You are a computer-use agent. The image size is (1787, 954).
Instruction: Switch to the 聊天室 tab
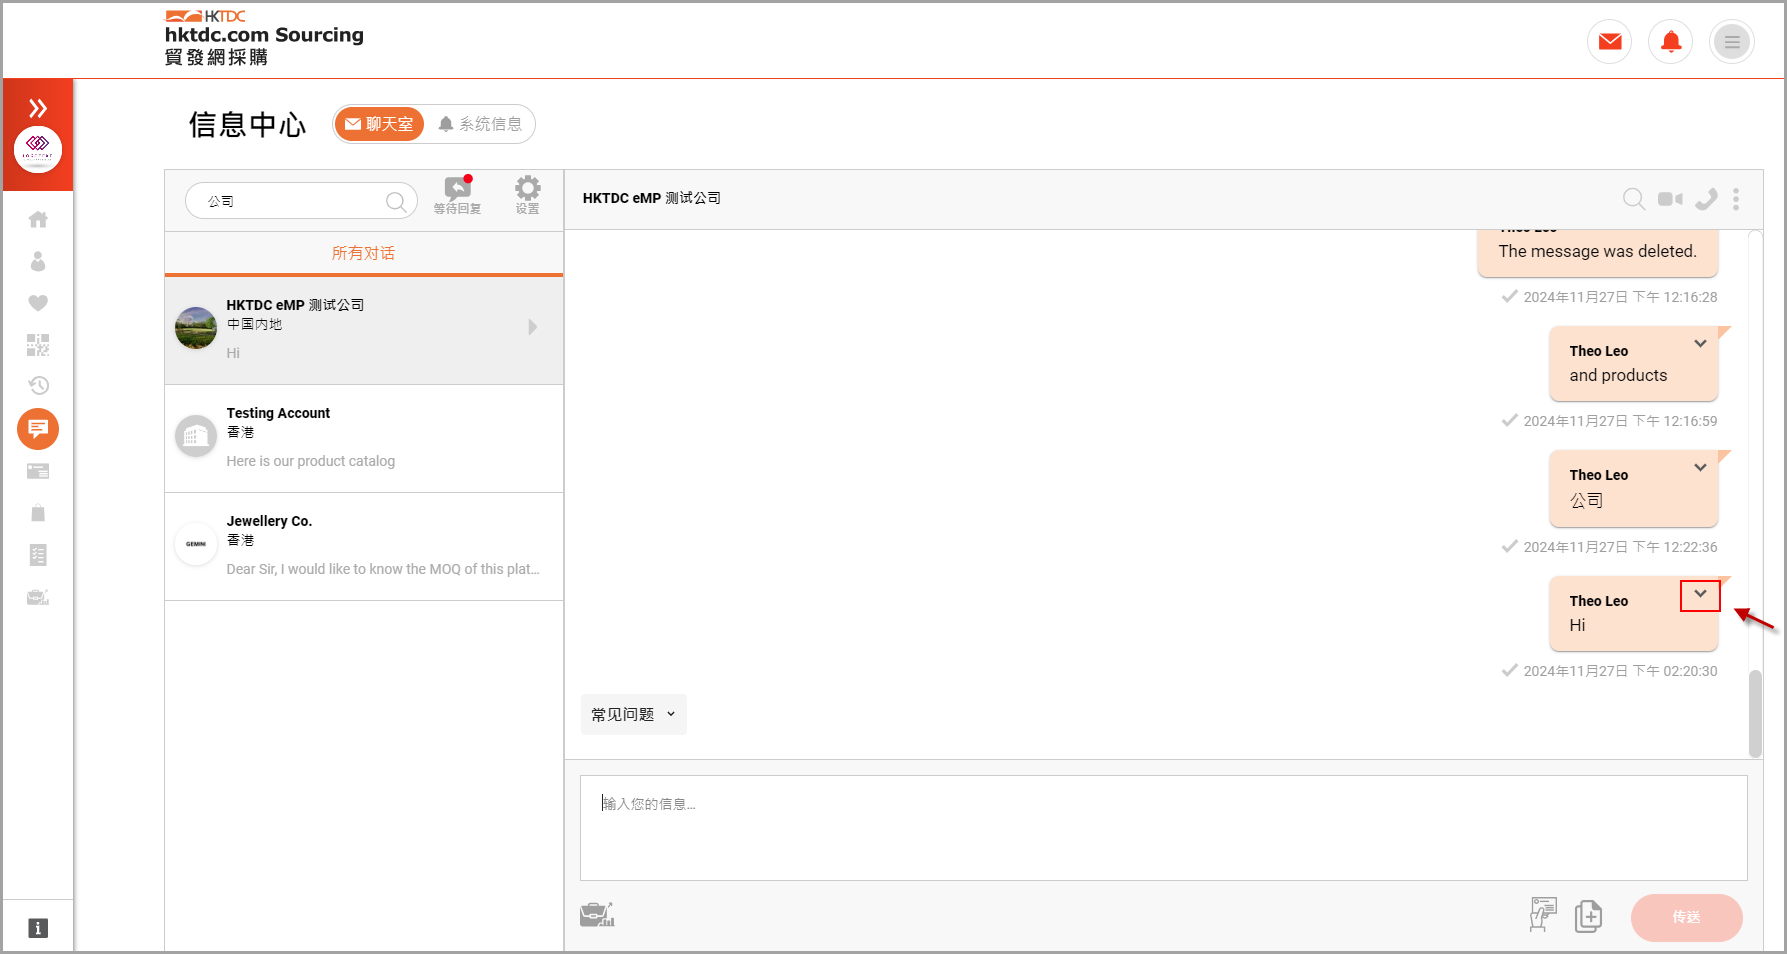(x=379, y=124)
